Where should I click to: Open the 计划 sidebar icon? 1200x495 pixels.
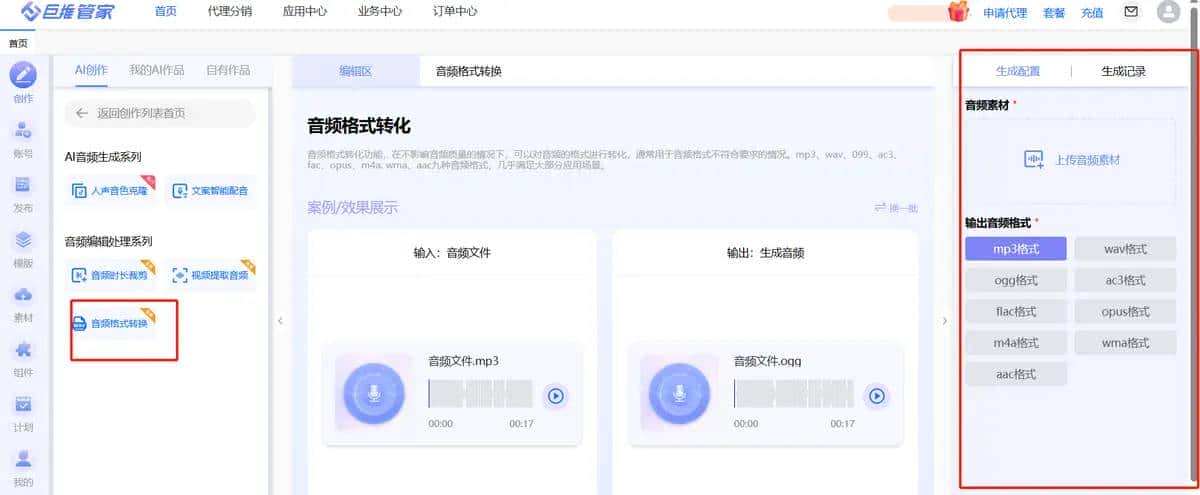coord(23,405)
